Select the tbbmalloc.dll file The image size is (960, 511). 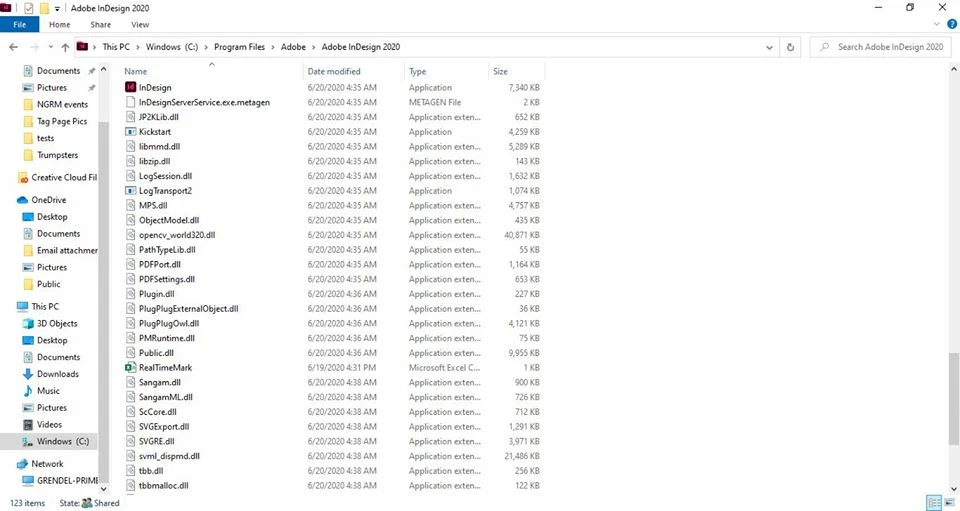(x=163, y=485)
